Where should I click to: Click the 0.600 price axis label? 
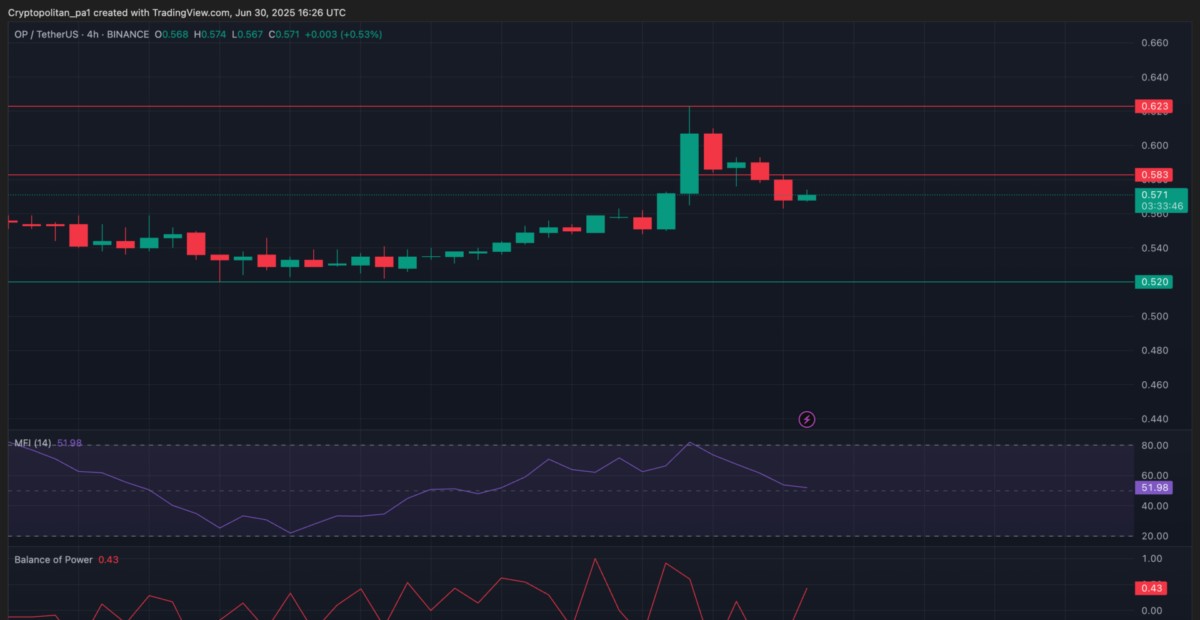pyautogui.click(x=1154, y=146)
